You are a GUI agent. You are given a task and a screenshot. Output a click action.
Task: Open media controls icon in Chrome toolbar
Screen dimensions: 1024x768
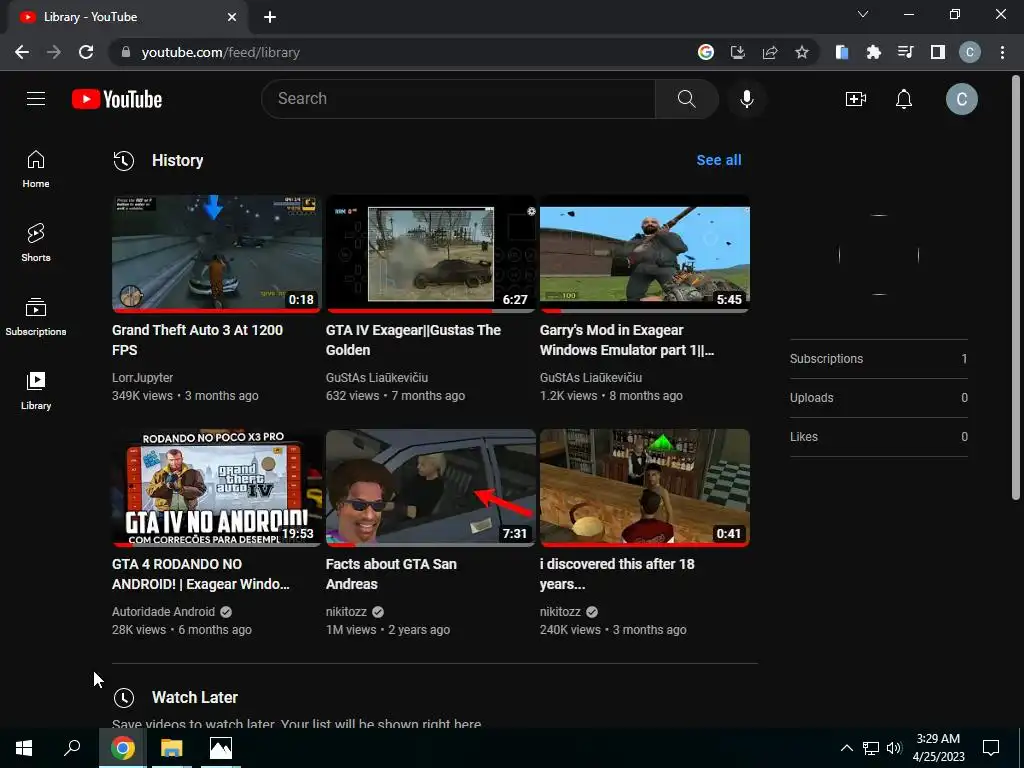pyautogui.click(x=906, y=52)
